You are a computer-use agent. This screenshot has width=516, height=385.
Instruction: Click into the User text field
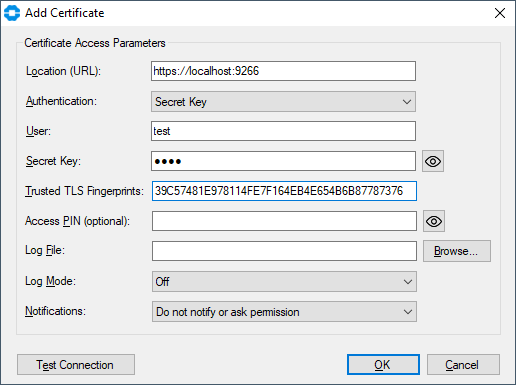click(283, 131)
